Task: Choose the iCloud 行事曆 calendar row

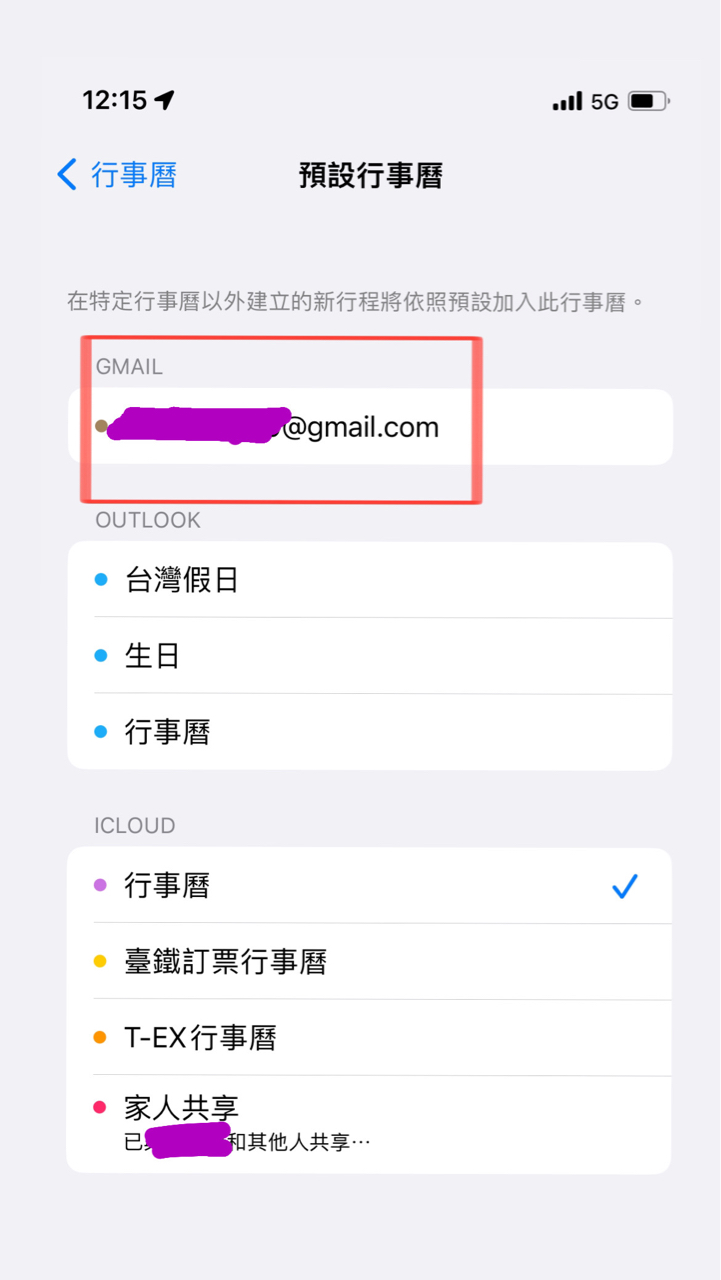Action: [x=370, y=886]
